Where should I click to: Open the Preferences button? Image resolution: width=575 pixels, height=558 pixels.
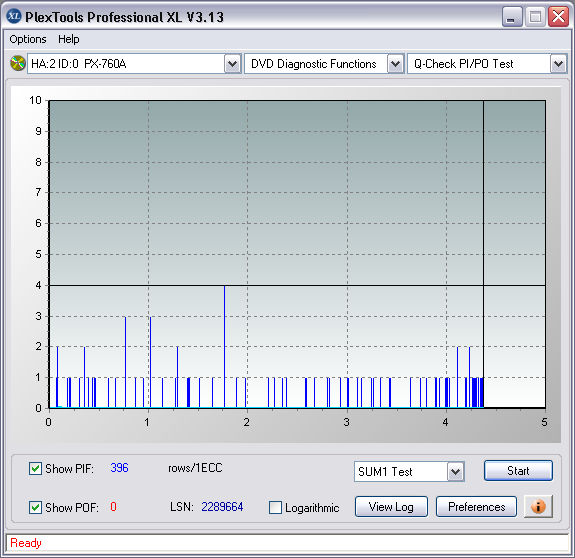[x=476, y=507]
